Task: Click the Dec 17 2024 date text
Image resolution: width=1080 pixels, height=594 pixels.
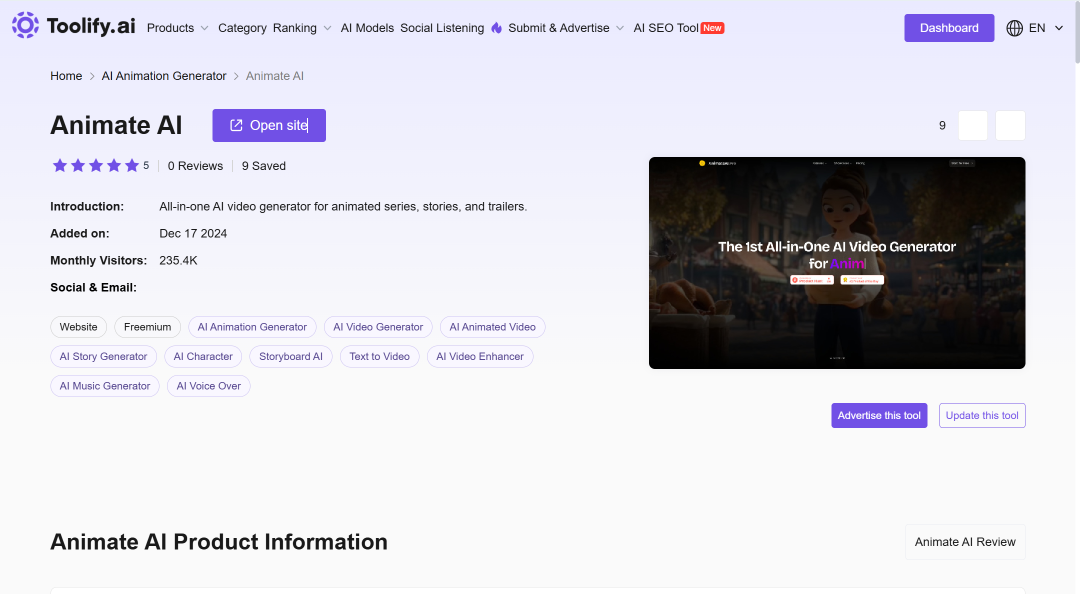Action: click(x=193, y=234)
